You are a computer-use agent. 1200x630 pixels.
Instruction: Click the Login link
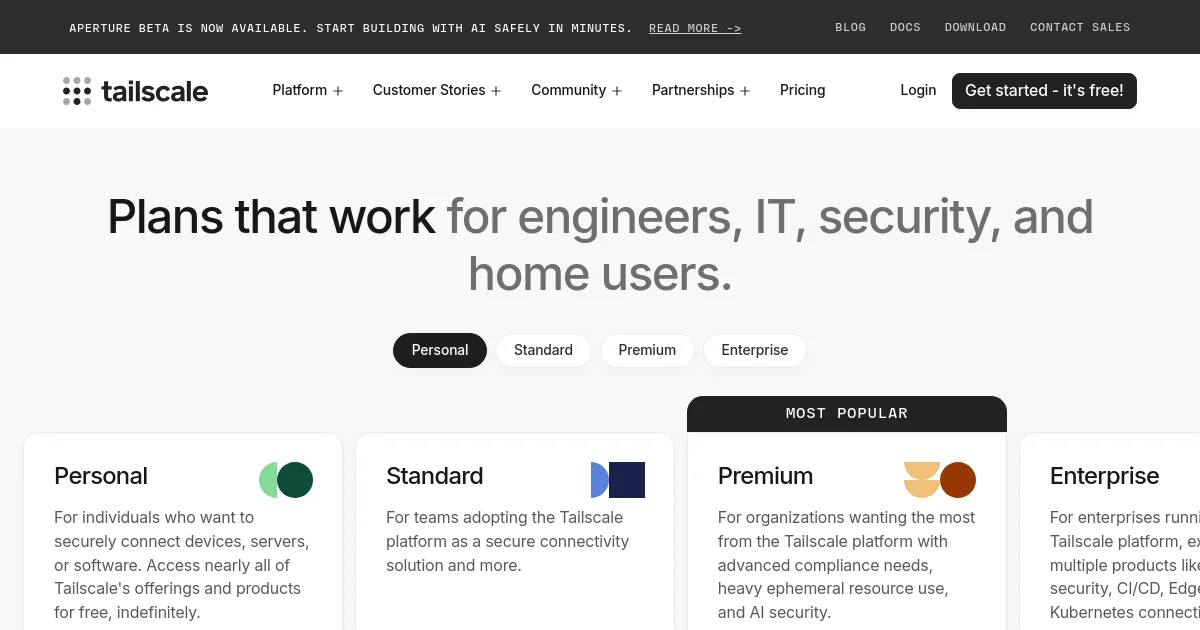[x=918, y=90]
